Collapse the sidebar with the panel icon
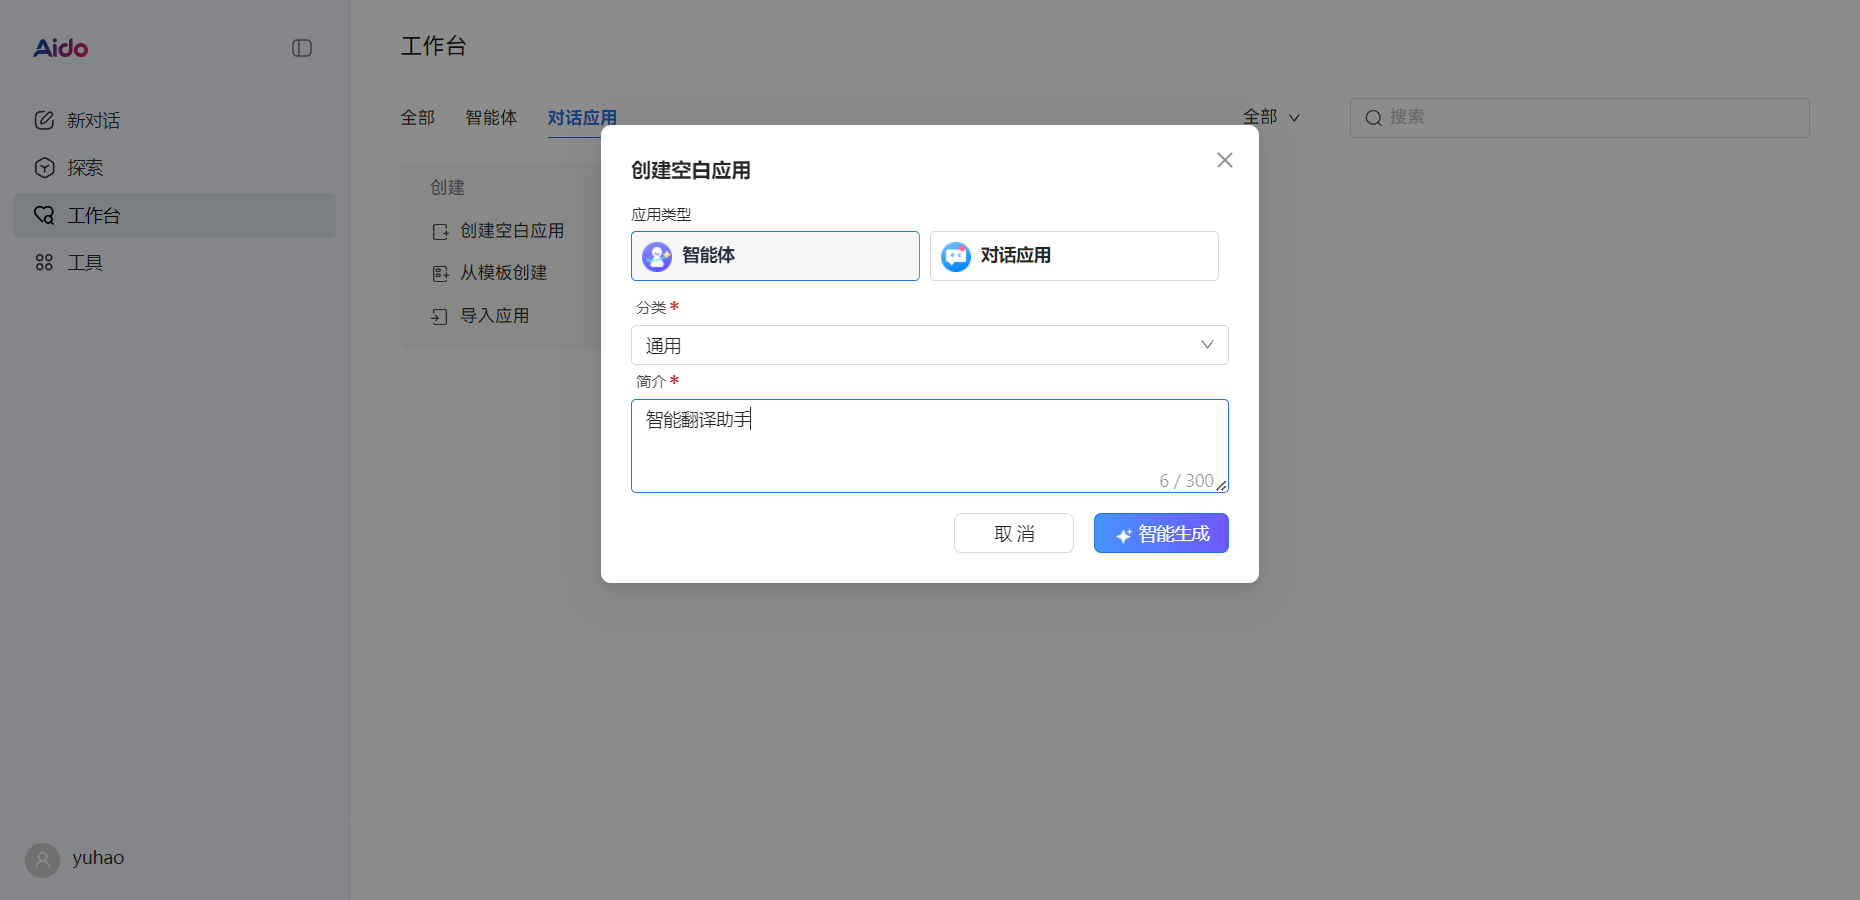Viewport: 1860px width, 900px height. coord(302,47)
